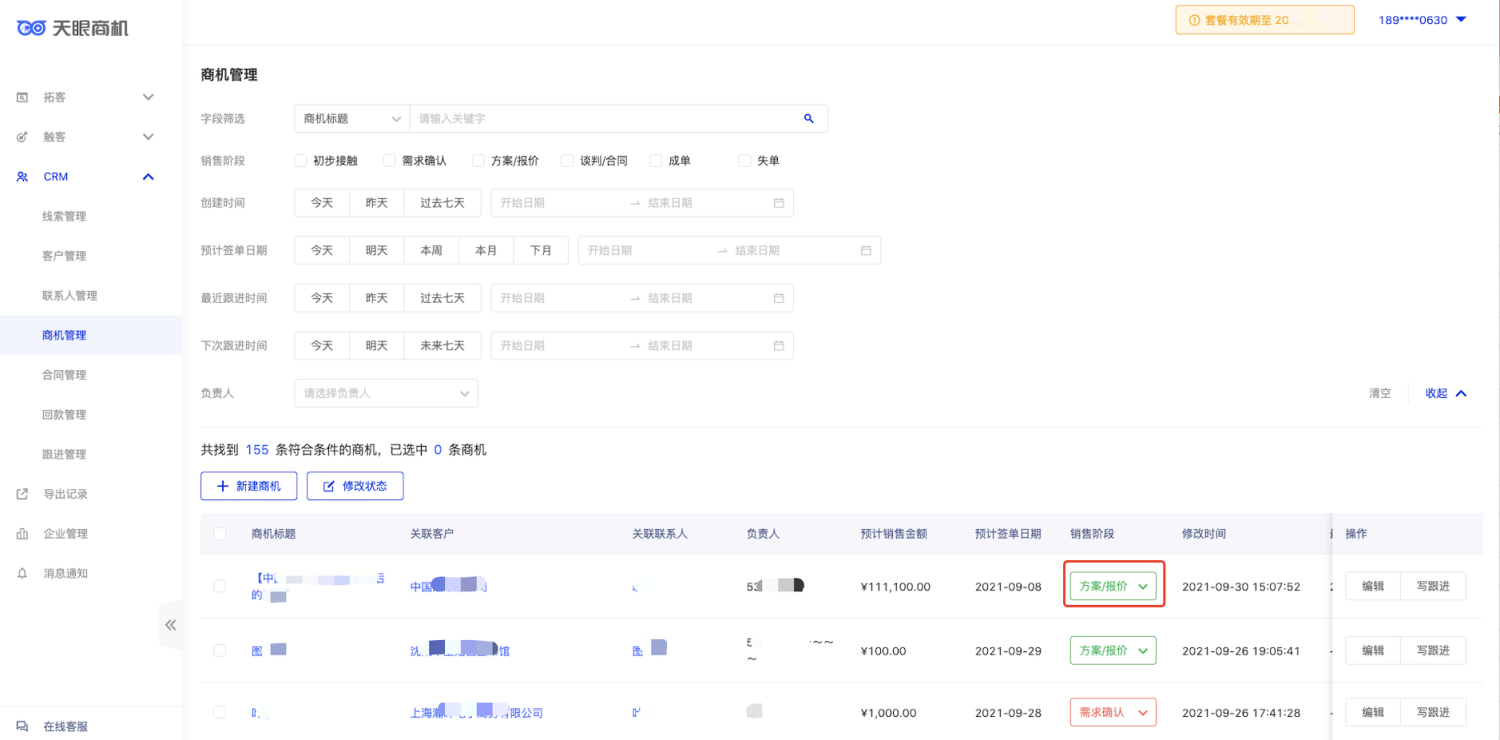Open calendar icon in 预计签单日期 date range
Screen dimensions: 1500x740
(866, 251)
